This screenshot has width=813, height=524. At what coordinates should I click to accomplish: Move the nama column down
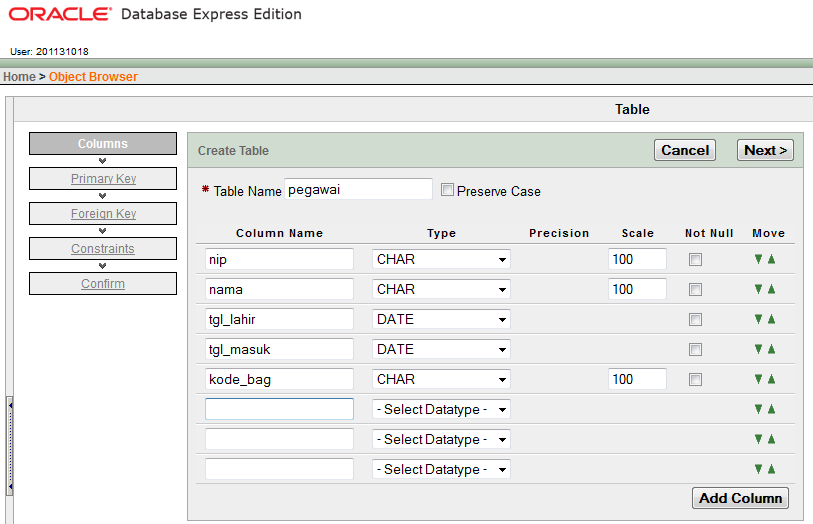pos(759,289)
